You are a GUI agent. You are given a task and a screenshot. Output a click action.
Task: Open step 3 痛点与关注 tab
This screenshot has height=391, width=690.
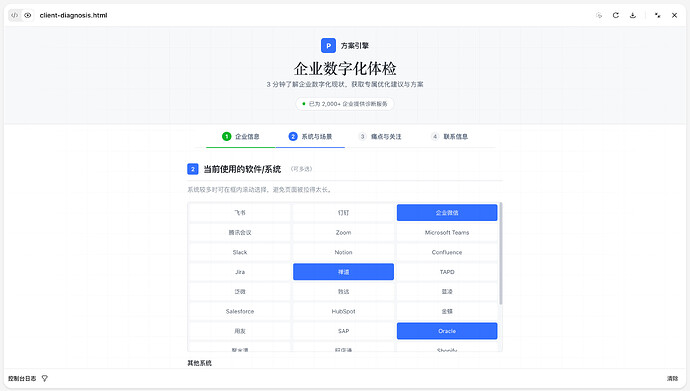point(380,137)
